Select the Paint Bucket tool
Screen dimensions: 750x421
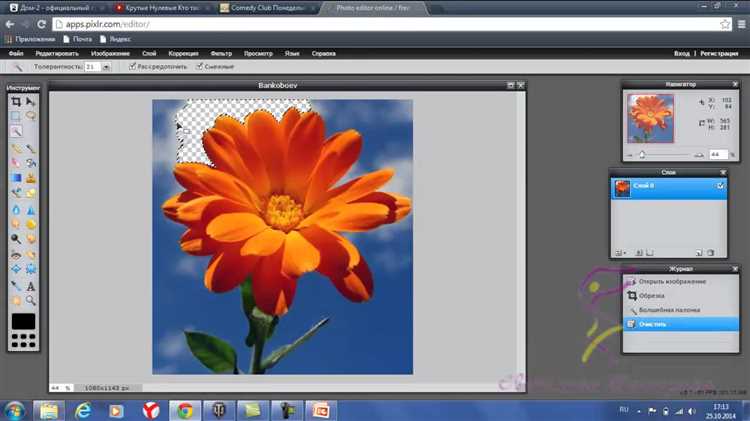point(31,163)
